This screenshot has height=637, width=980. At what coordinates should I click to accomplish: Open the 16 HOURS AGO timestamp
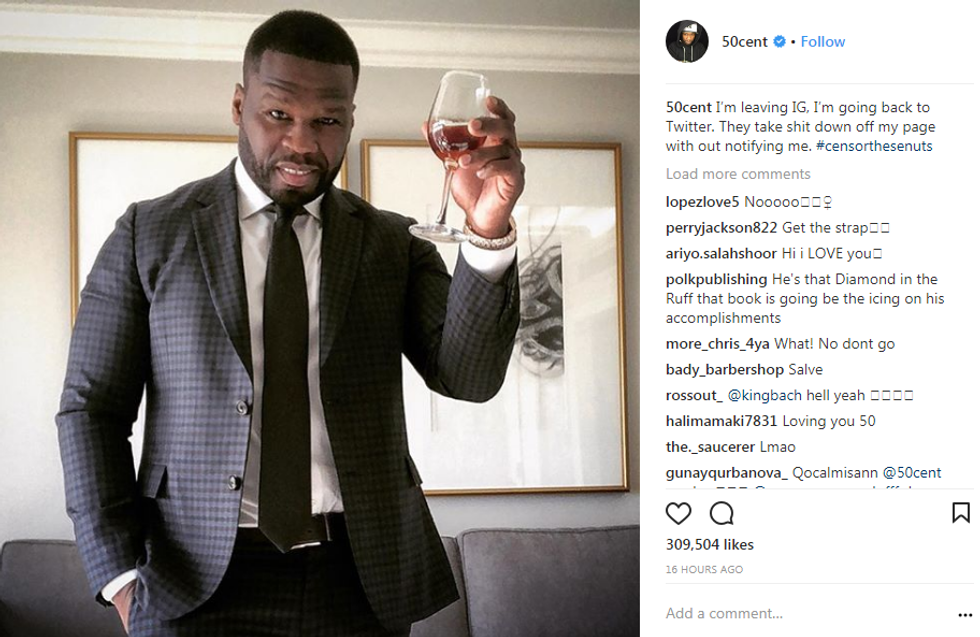704,569
